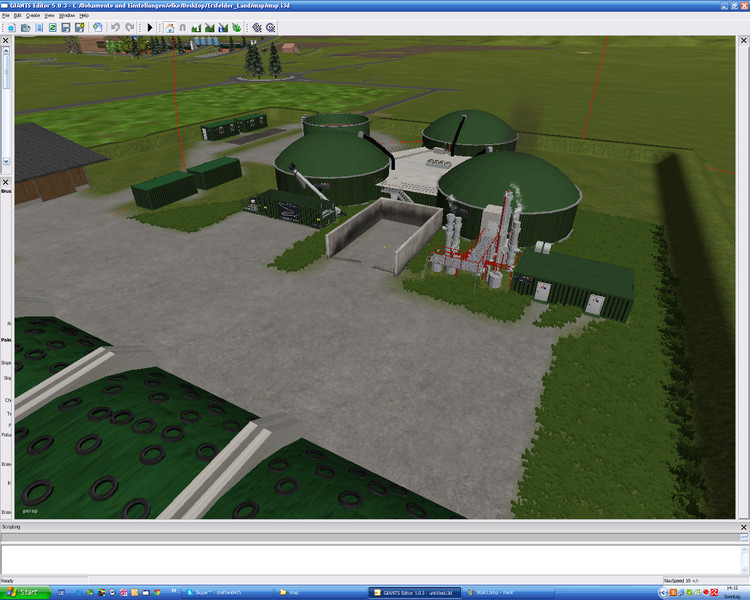Expand hidden system tray icons arrow

tap(662, 593)
